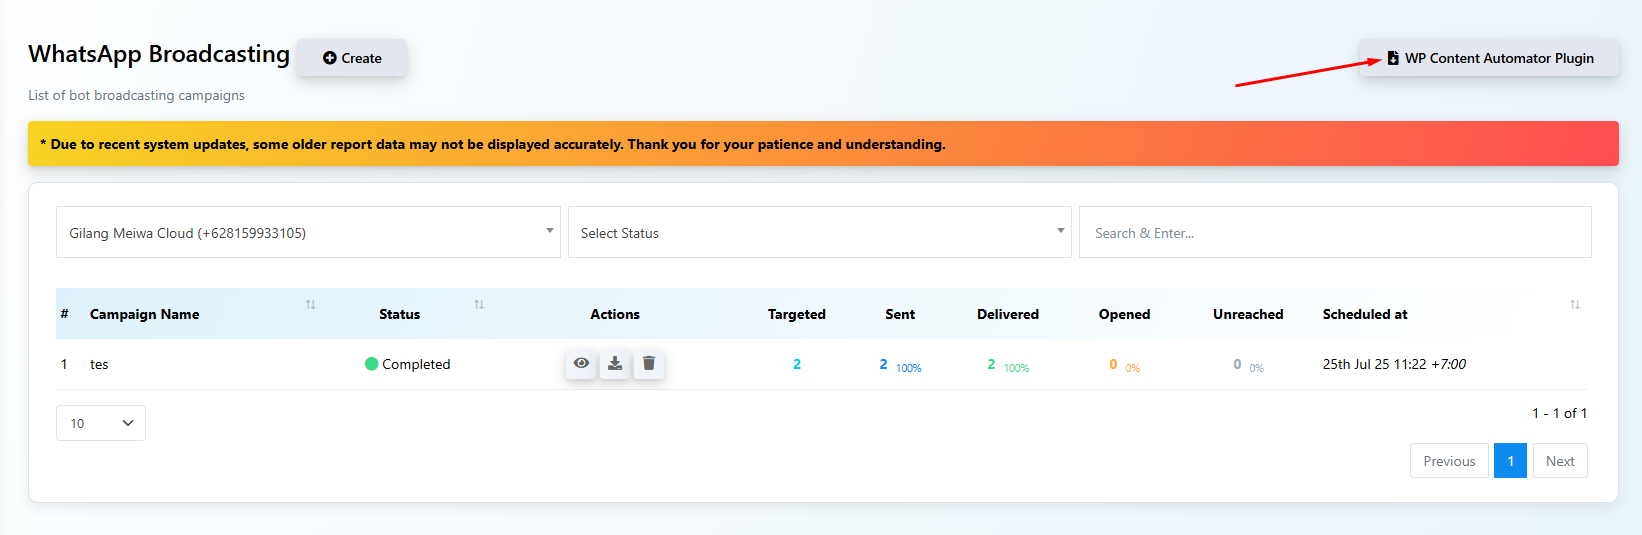The image size is (1642, 535).
Task: Delete the tes campaign trash icon
Action: click(649, 364)
